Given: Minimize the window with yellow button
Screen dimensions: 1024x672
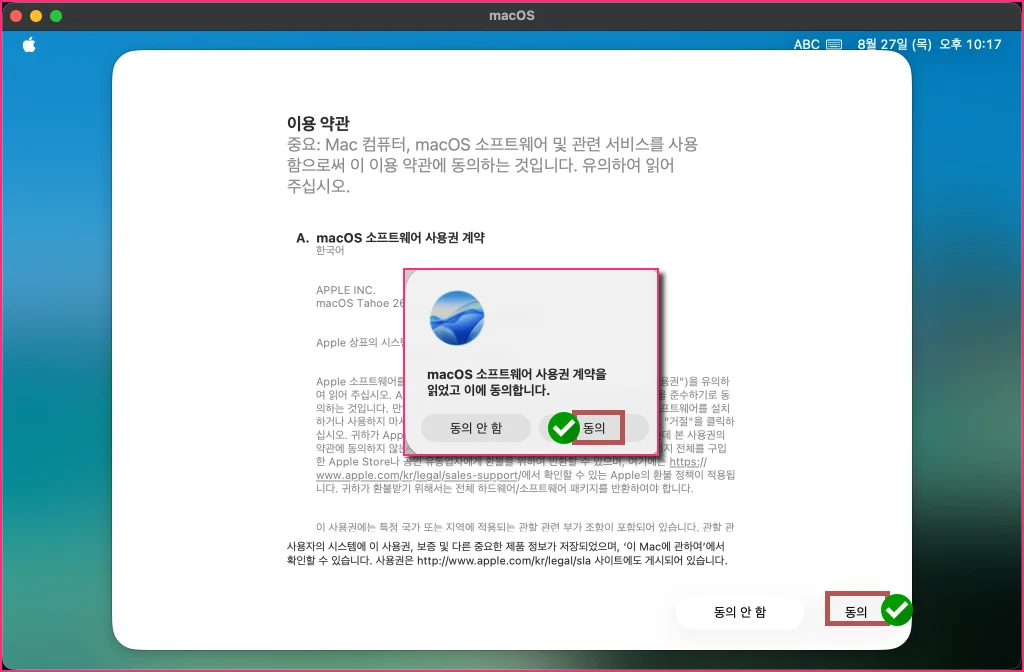Looking at the screenshot, I should (x=36, y=16).
